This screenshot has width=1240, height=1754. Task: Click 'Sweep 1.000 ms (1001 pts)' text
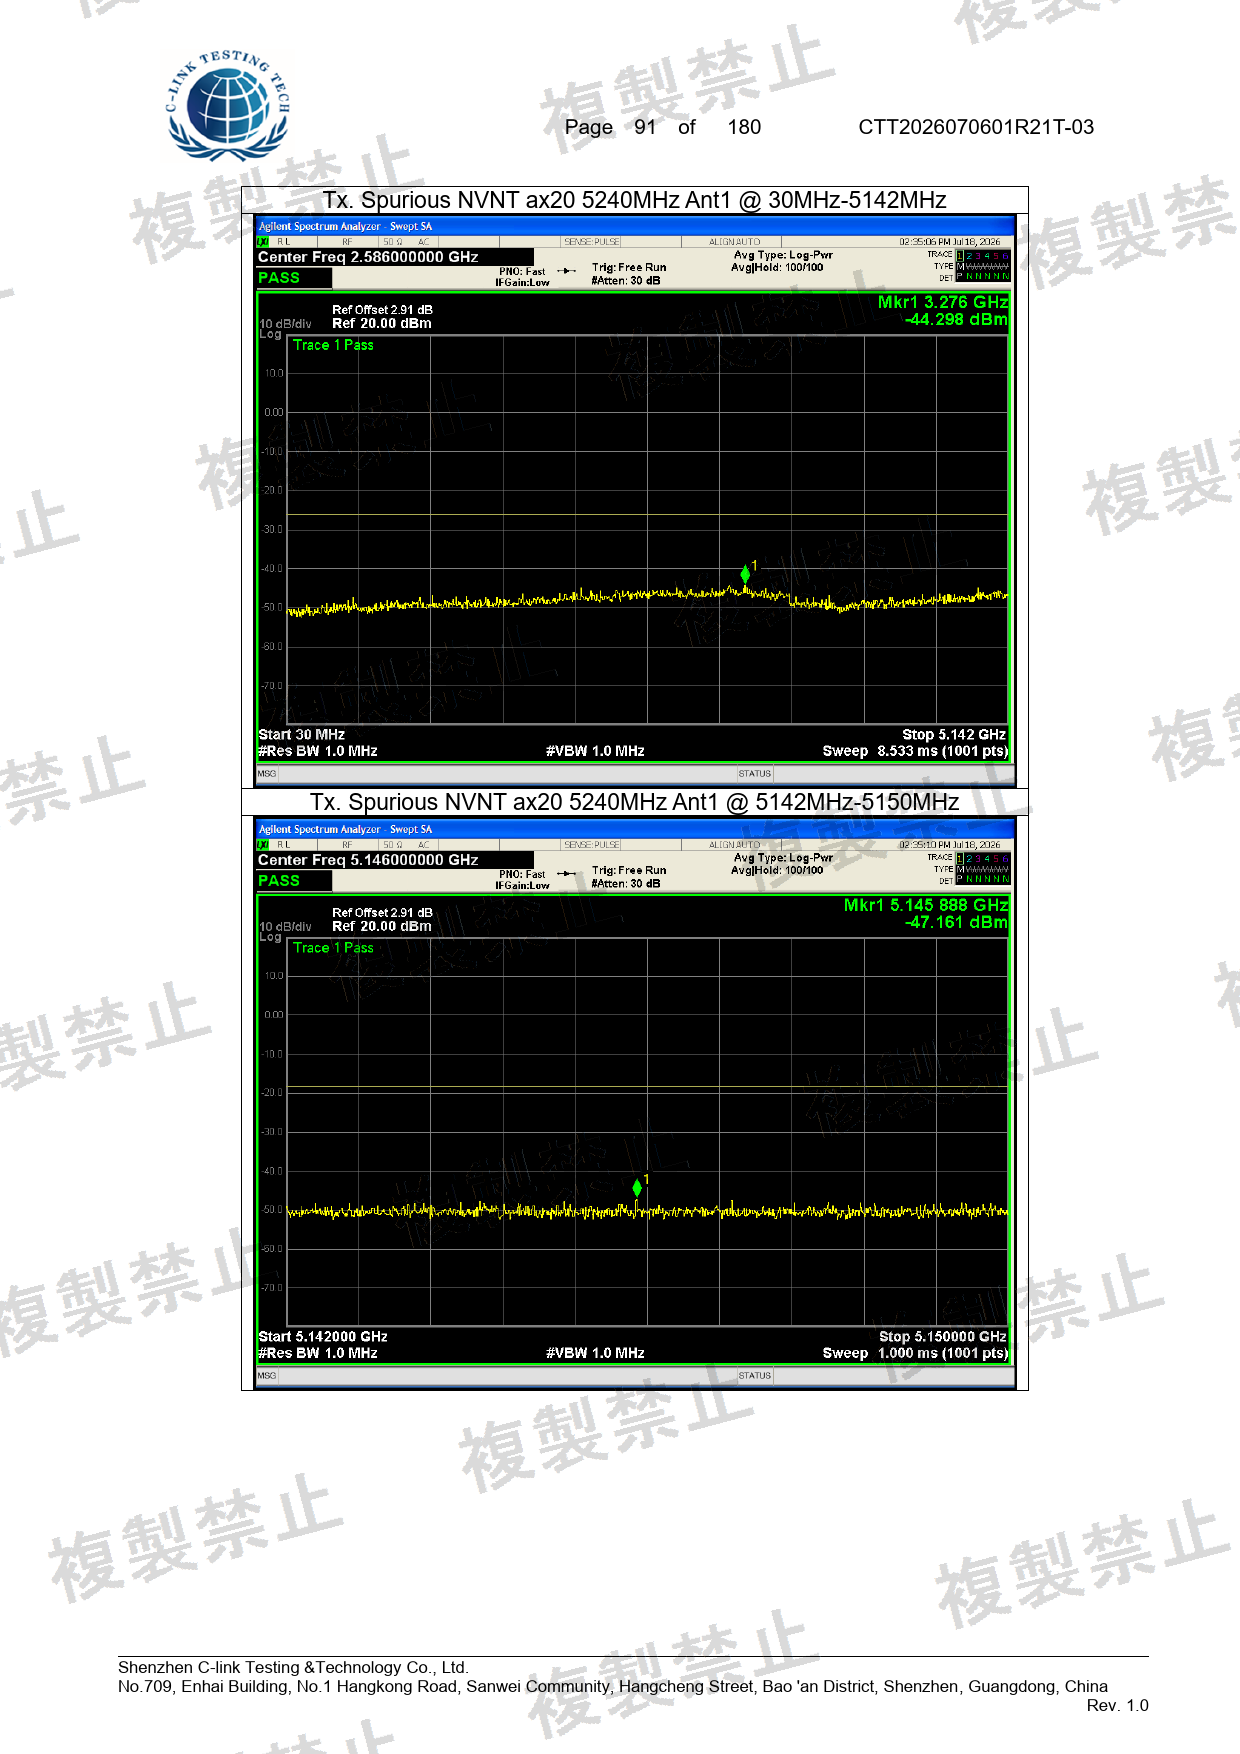(915, 1353)
